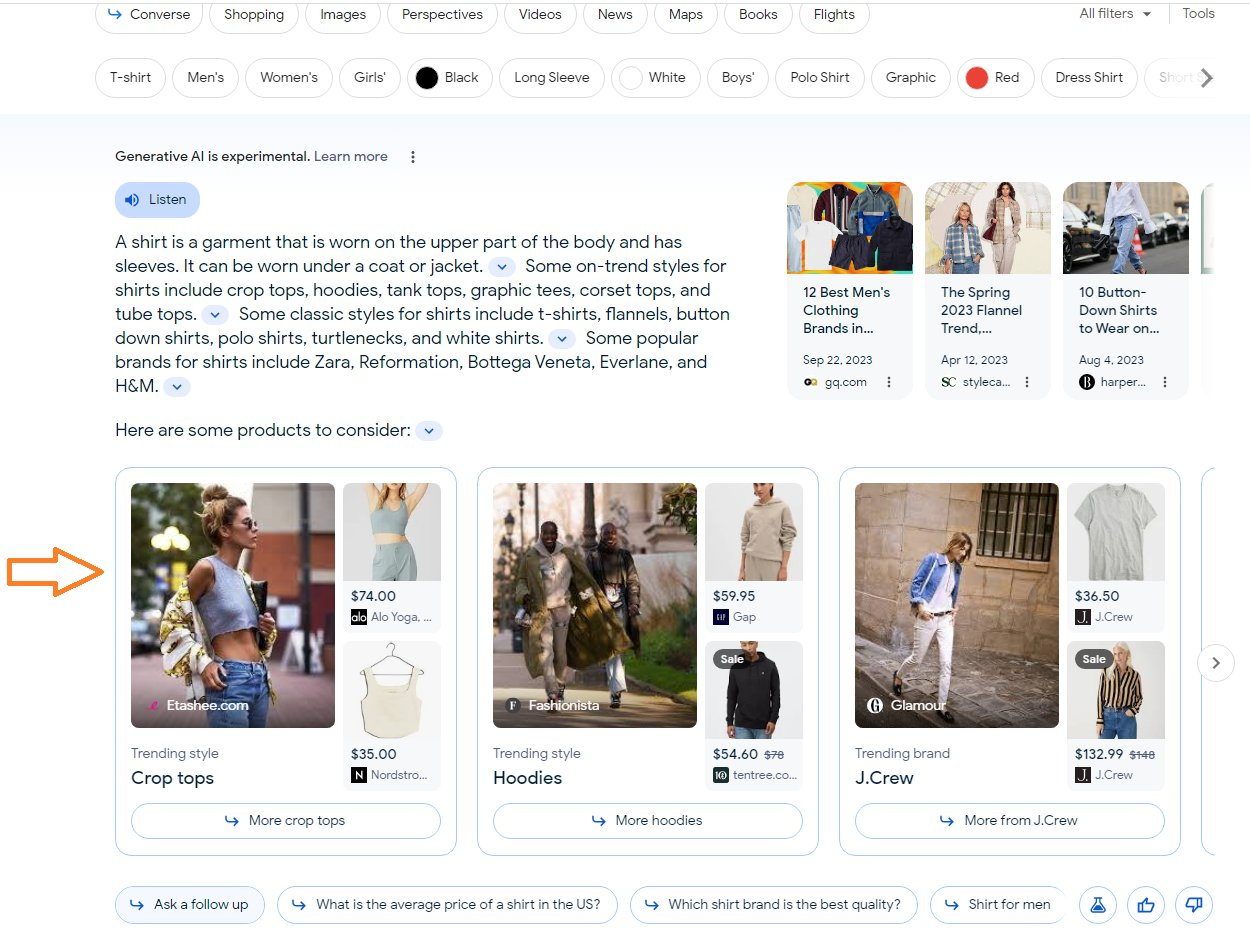
Task: Expand chevron next to 'products to consider'
Action: pos(429,431)
